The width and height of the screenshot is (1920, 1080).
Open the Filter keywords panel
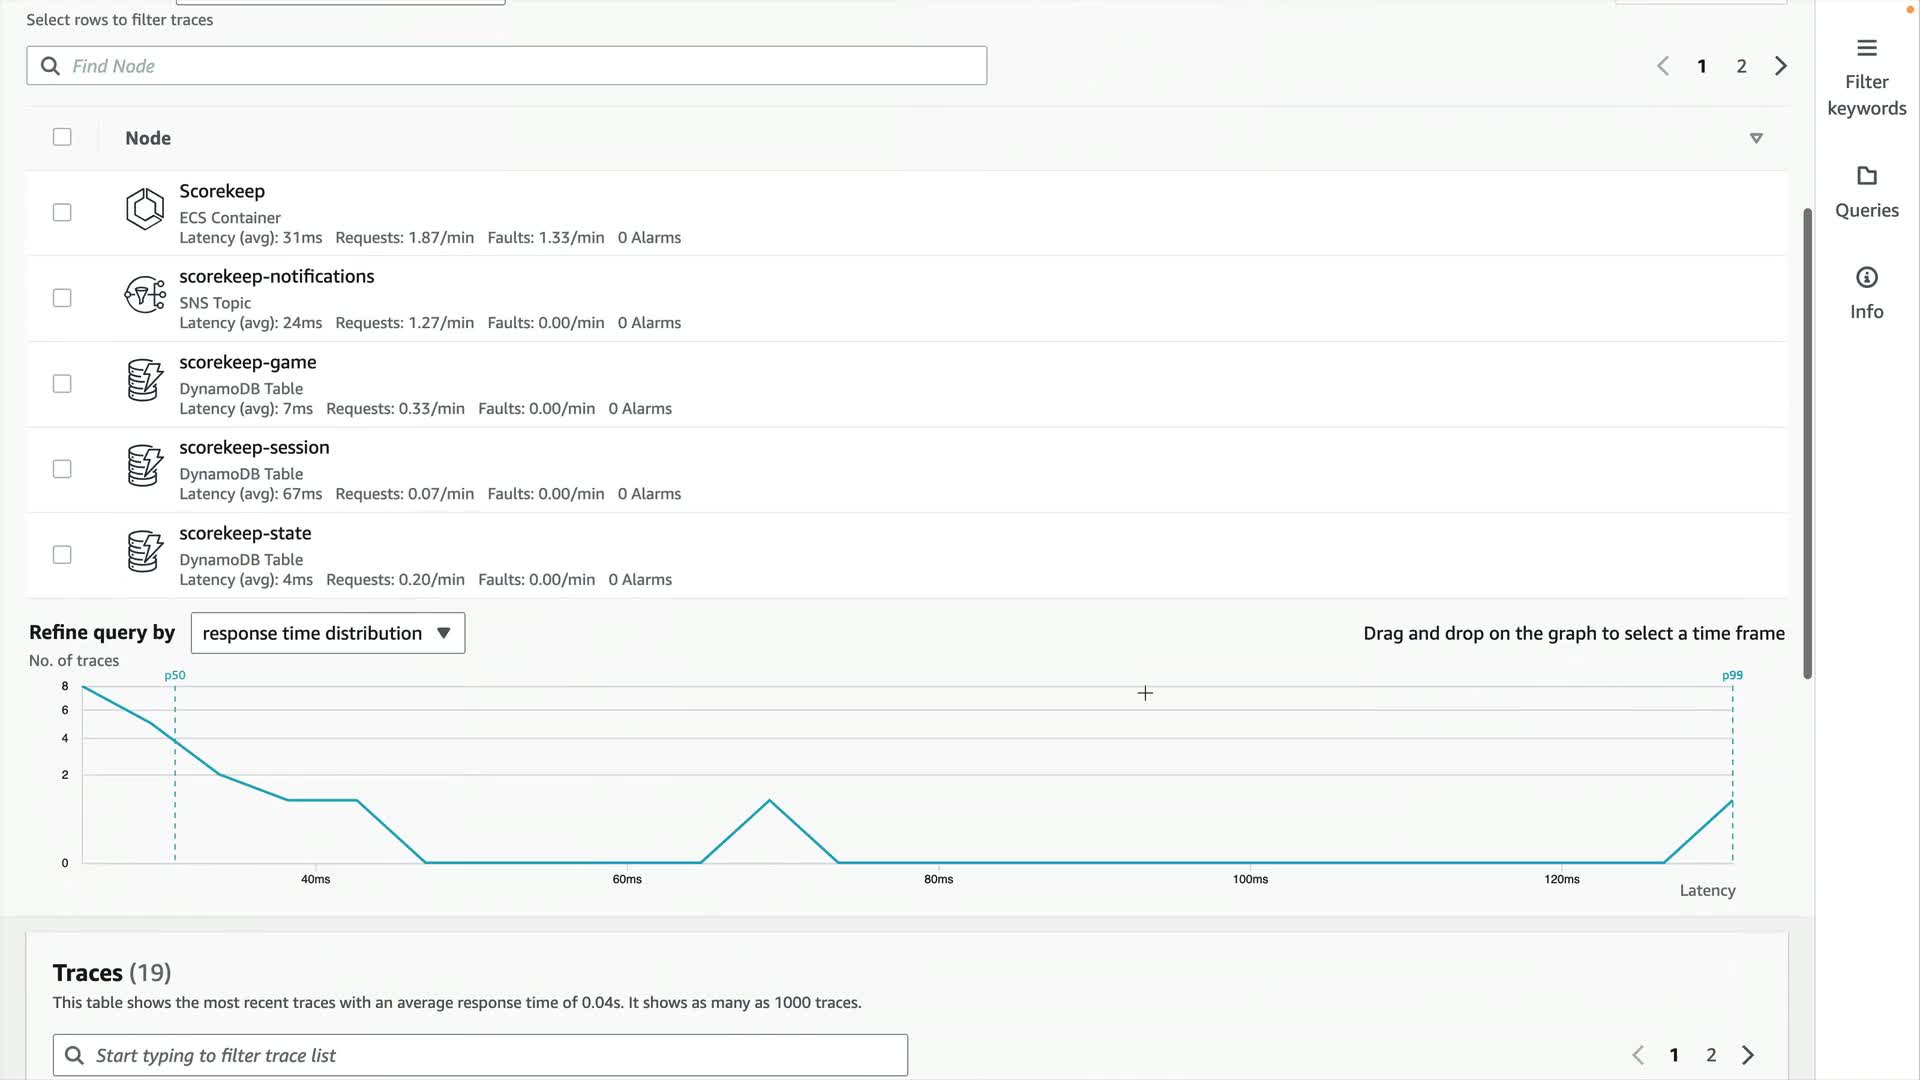tap(1866, 78)
